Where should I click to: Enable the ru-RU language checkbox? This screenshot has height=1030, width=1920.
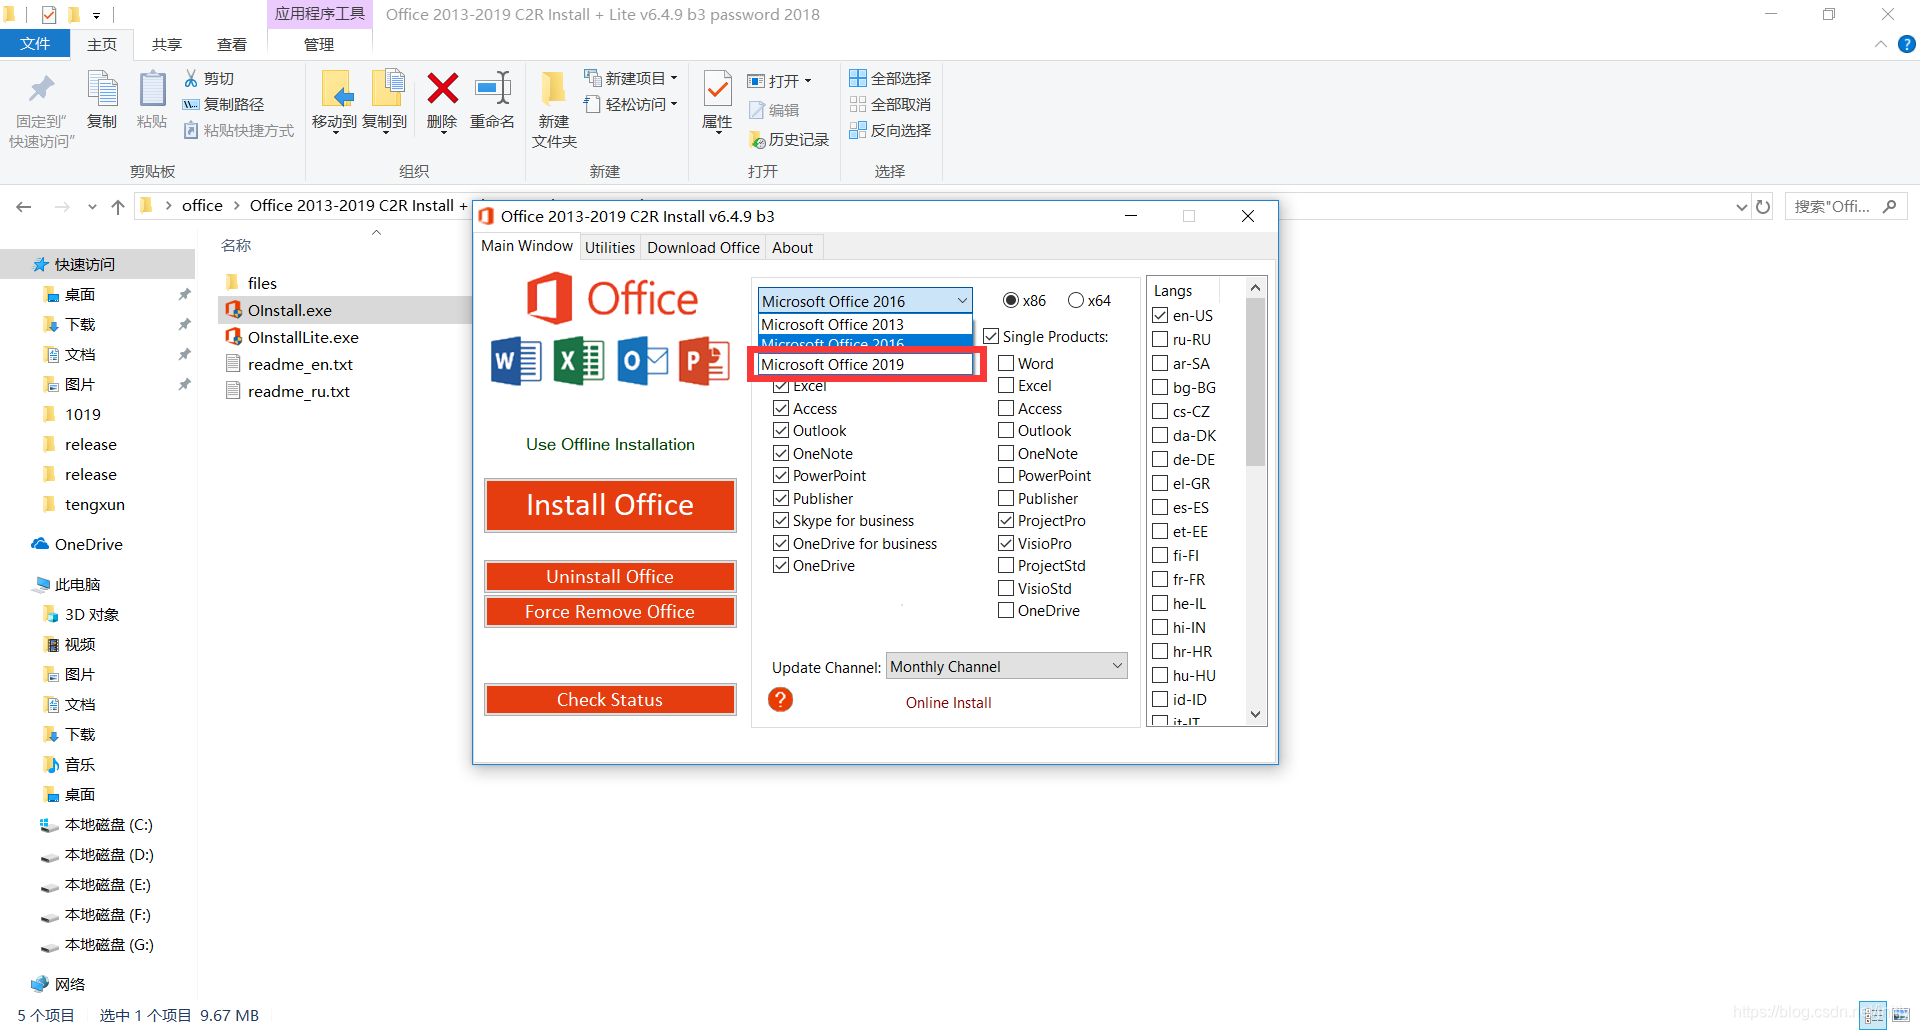pyautogui.click(x=1160, y=339)
